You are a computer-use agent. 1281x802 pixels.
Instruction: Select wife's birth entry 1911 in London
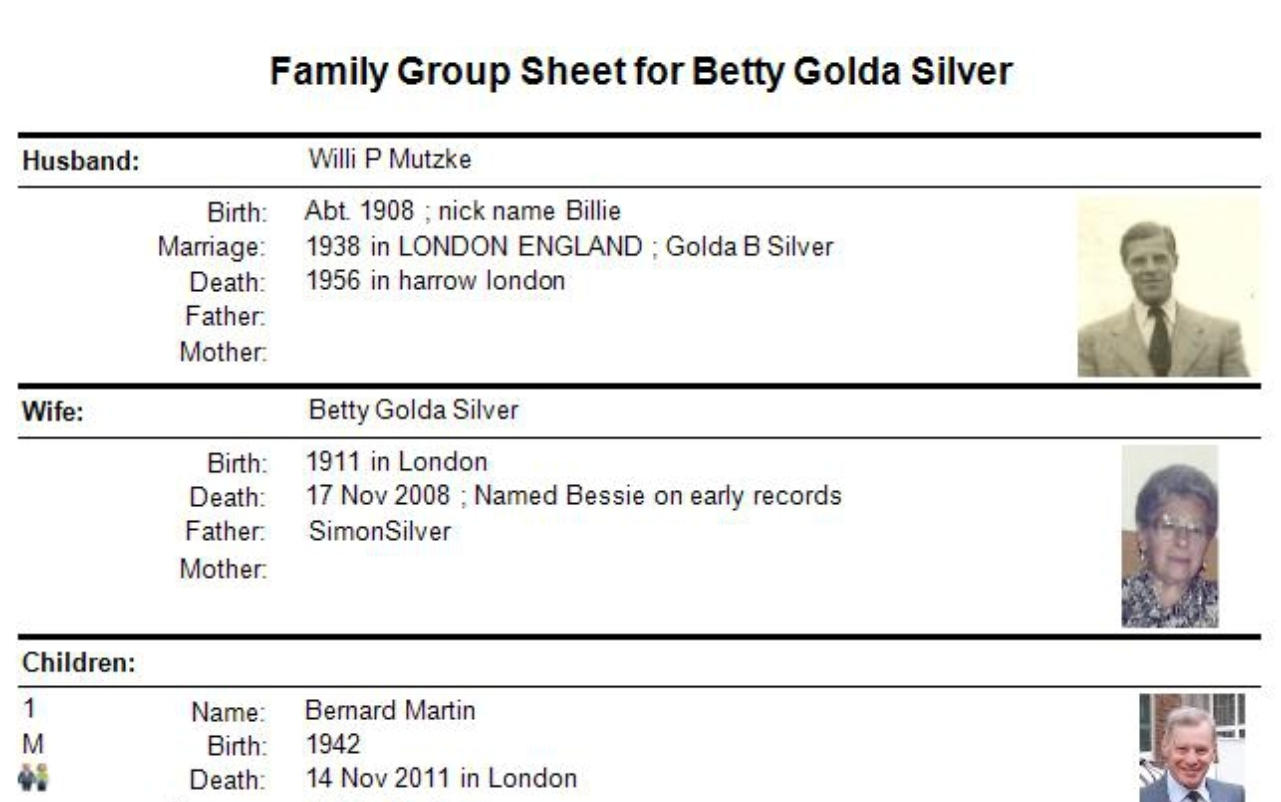(397, 462)
